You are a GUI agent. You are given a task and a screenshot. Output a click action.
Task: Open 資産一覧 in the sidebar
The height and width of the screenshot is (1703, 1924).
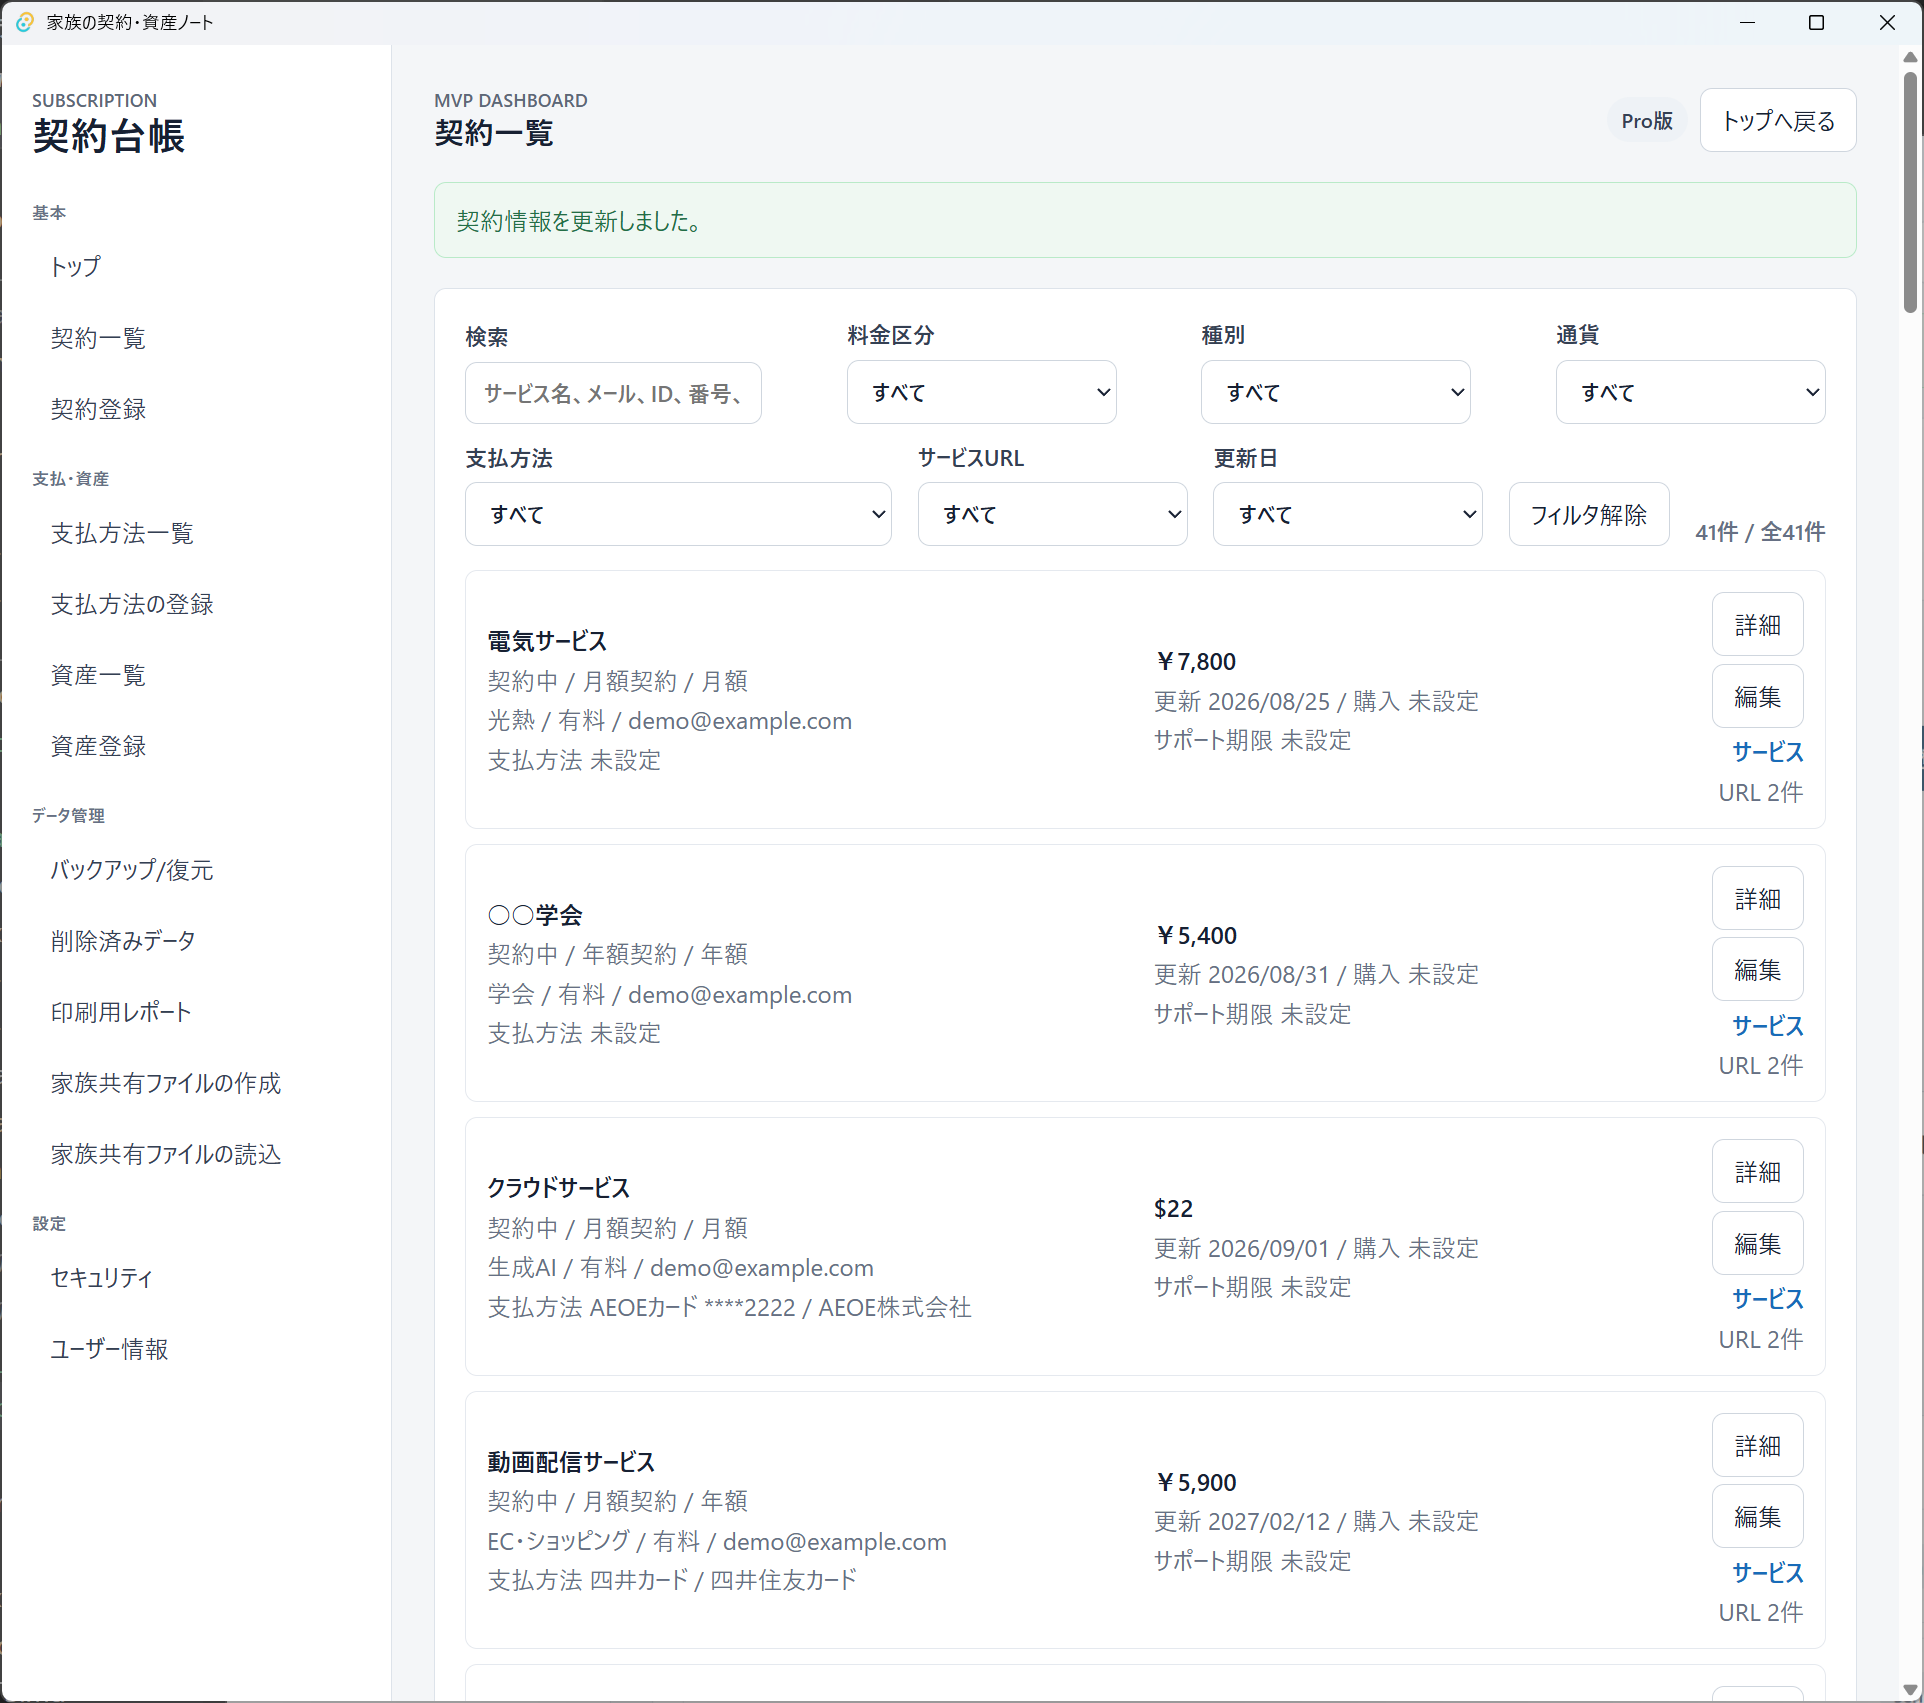[x=98, y=675]
